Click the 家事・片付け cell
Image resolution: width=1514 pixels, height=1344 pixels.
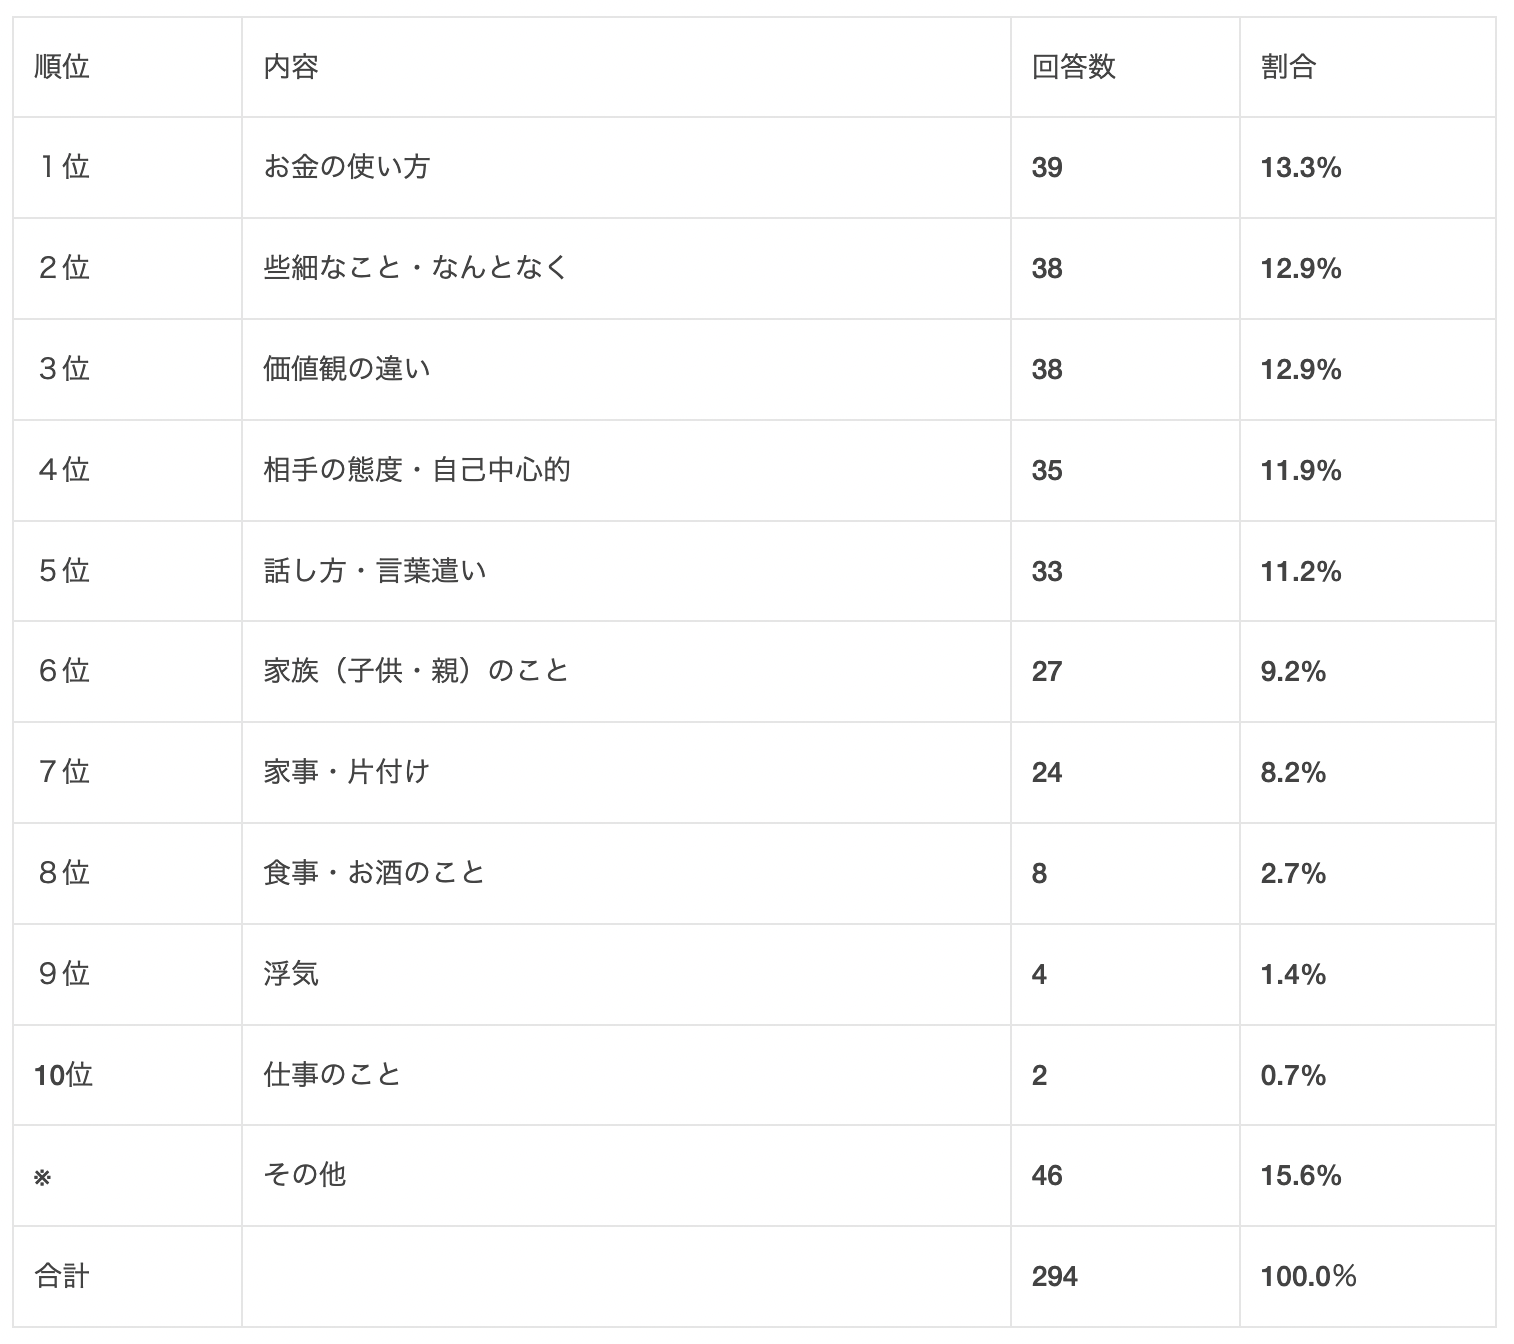pyautogui.click(x=347, y=772)
